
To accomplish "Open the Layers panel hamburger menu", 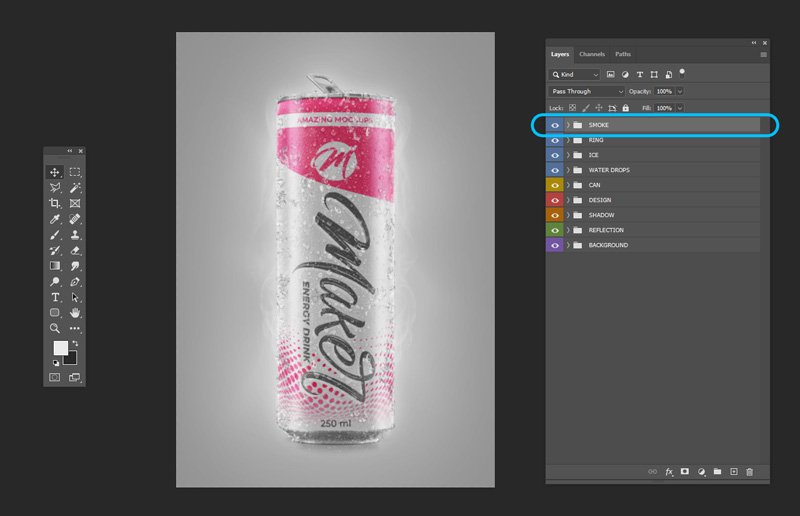I will [x=763, y=55].
